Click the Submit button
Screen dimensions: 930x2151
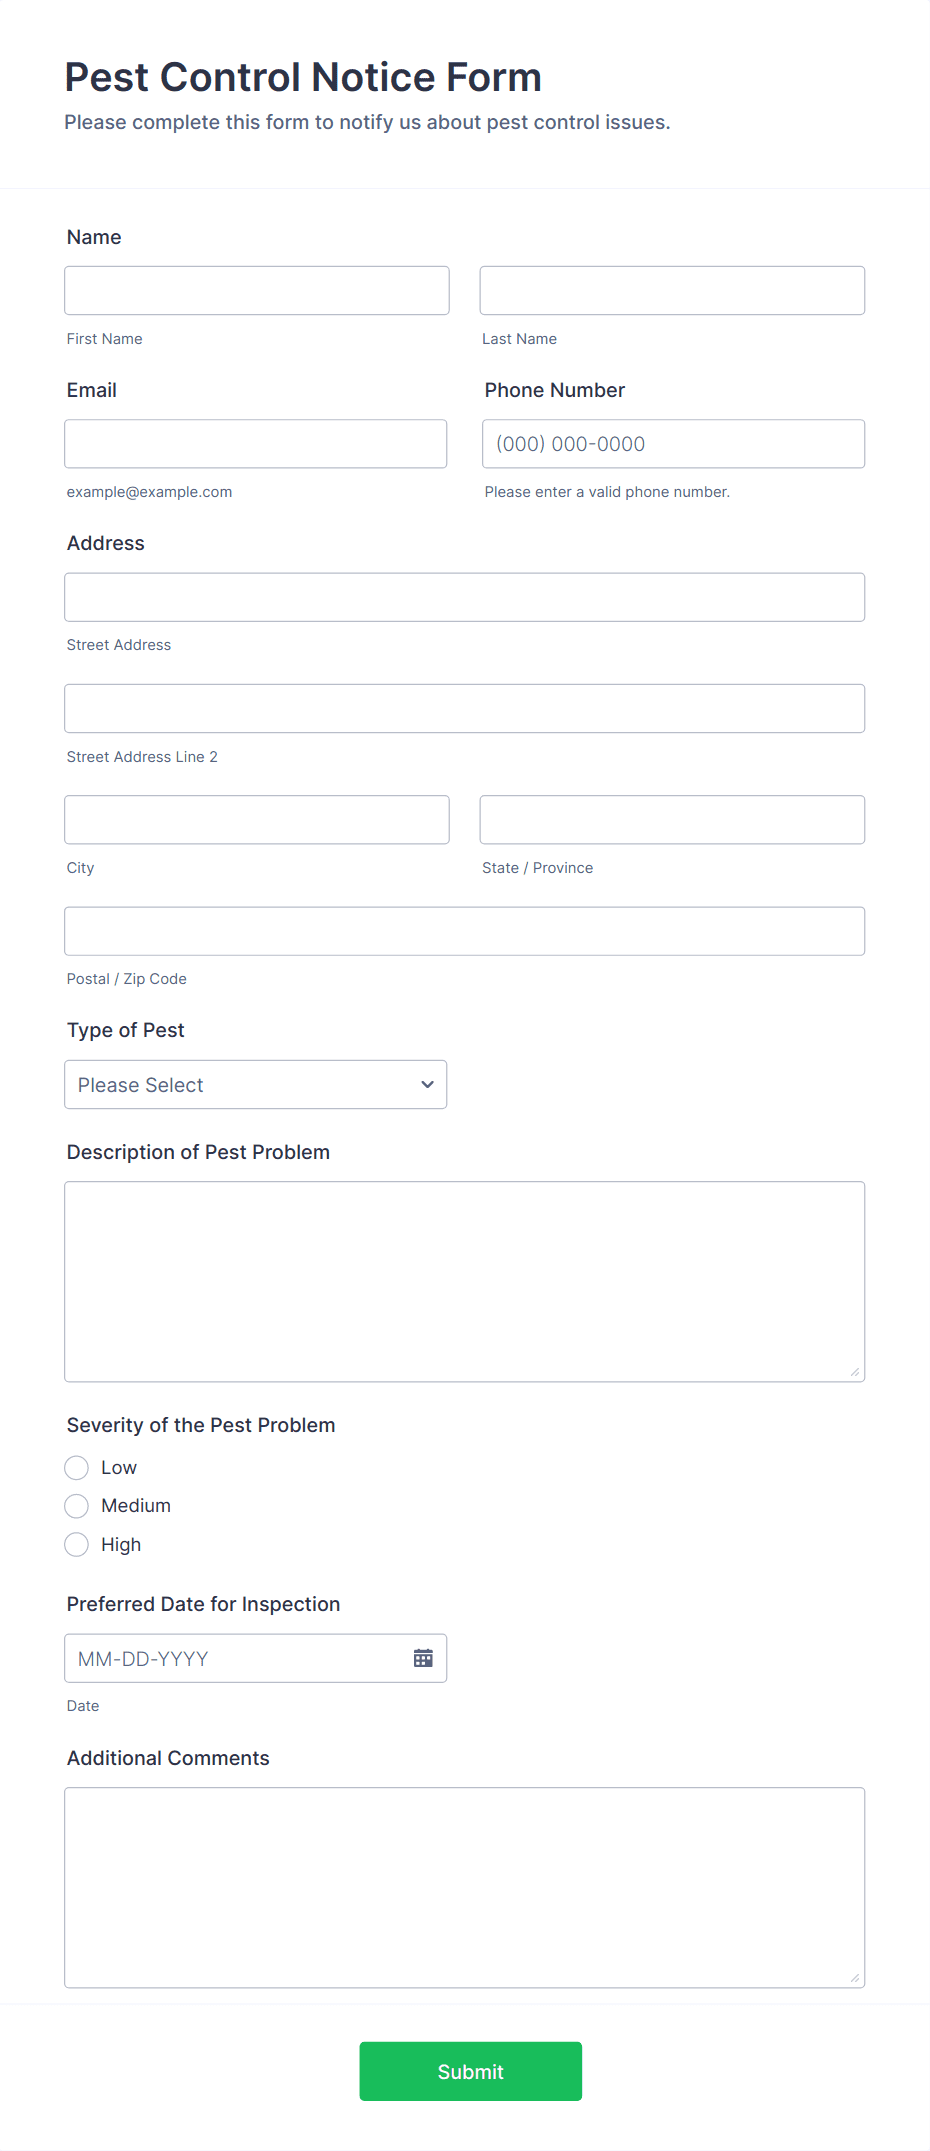coord(470,2071)
